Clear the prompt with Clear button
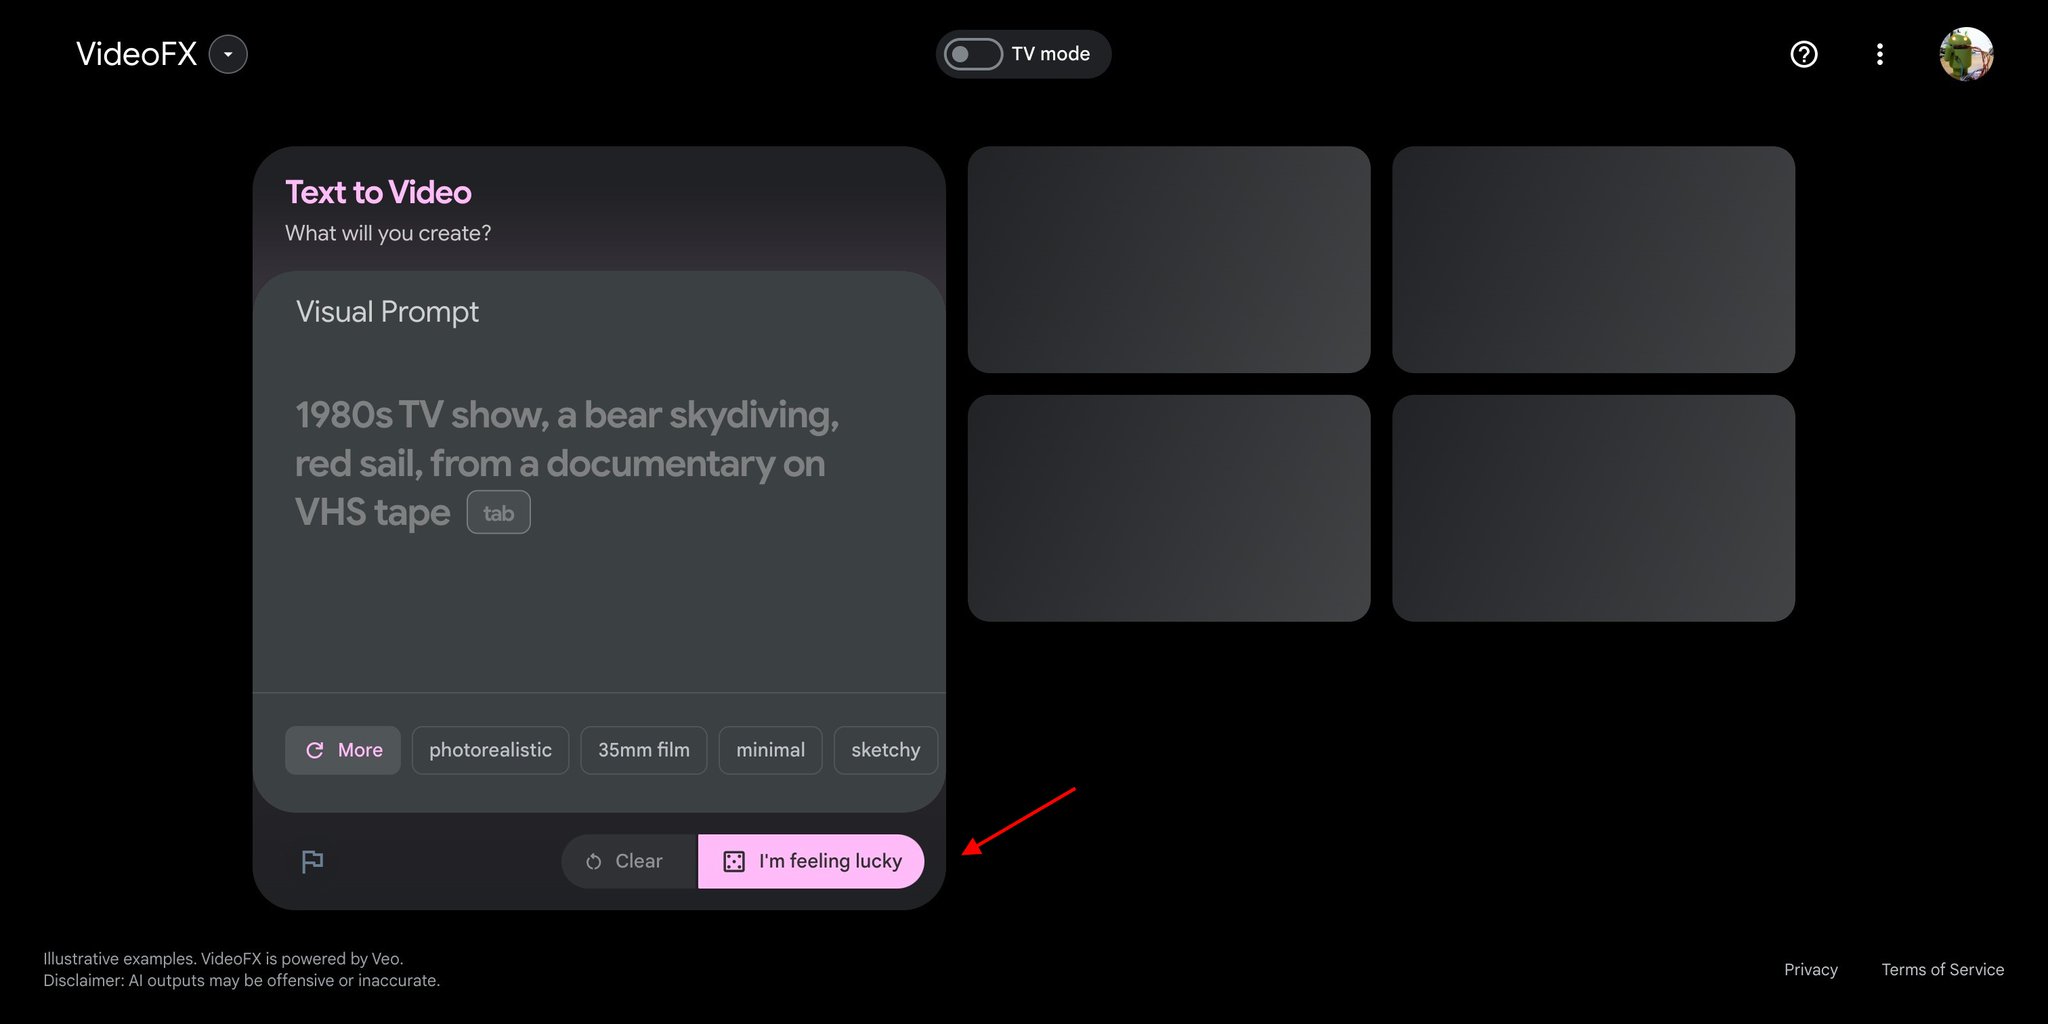2048x1024 pixels. pyautogui.click(x=629, y=861)
